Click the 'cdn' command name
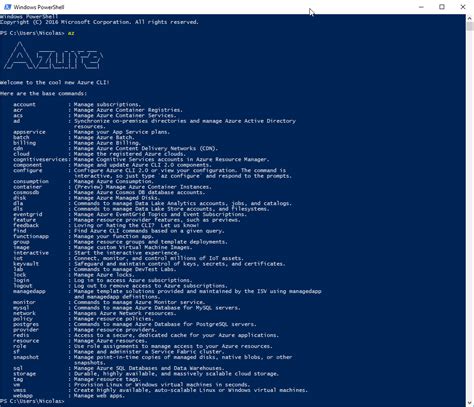 18,148
